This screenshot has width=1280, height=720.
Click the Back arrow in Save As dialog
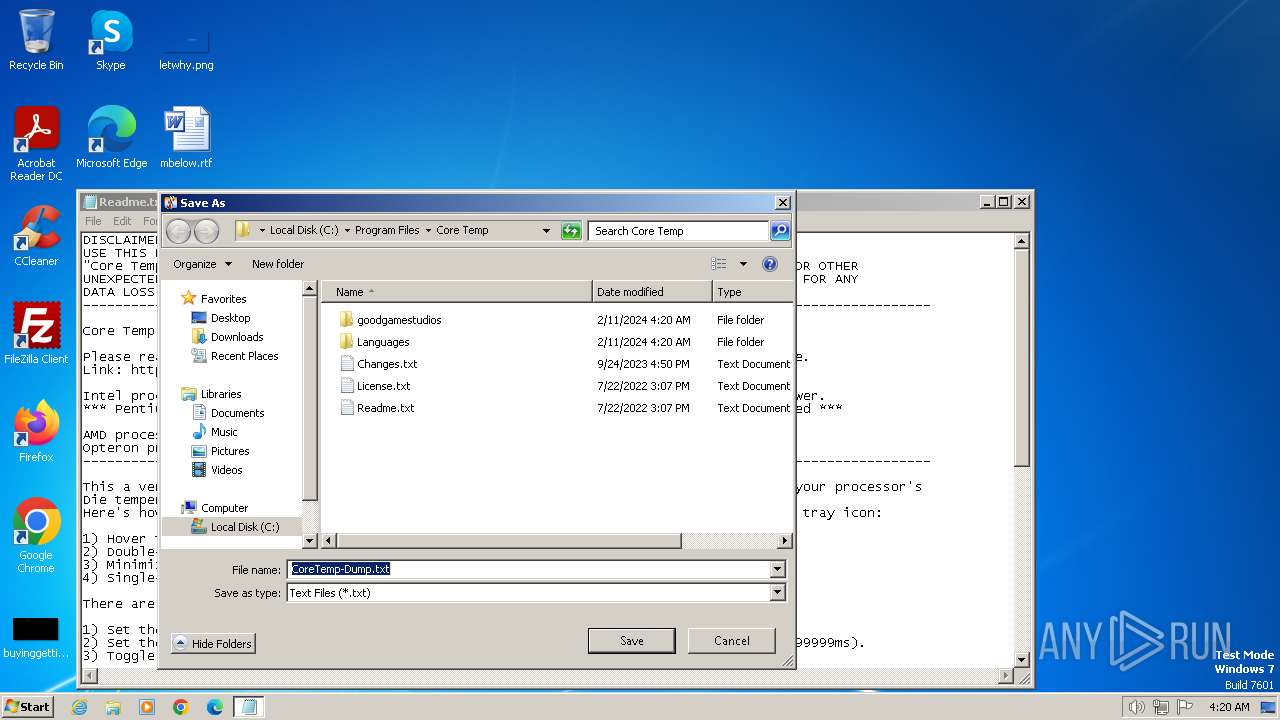[x=178, y=231]
